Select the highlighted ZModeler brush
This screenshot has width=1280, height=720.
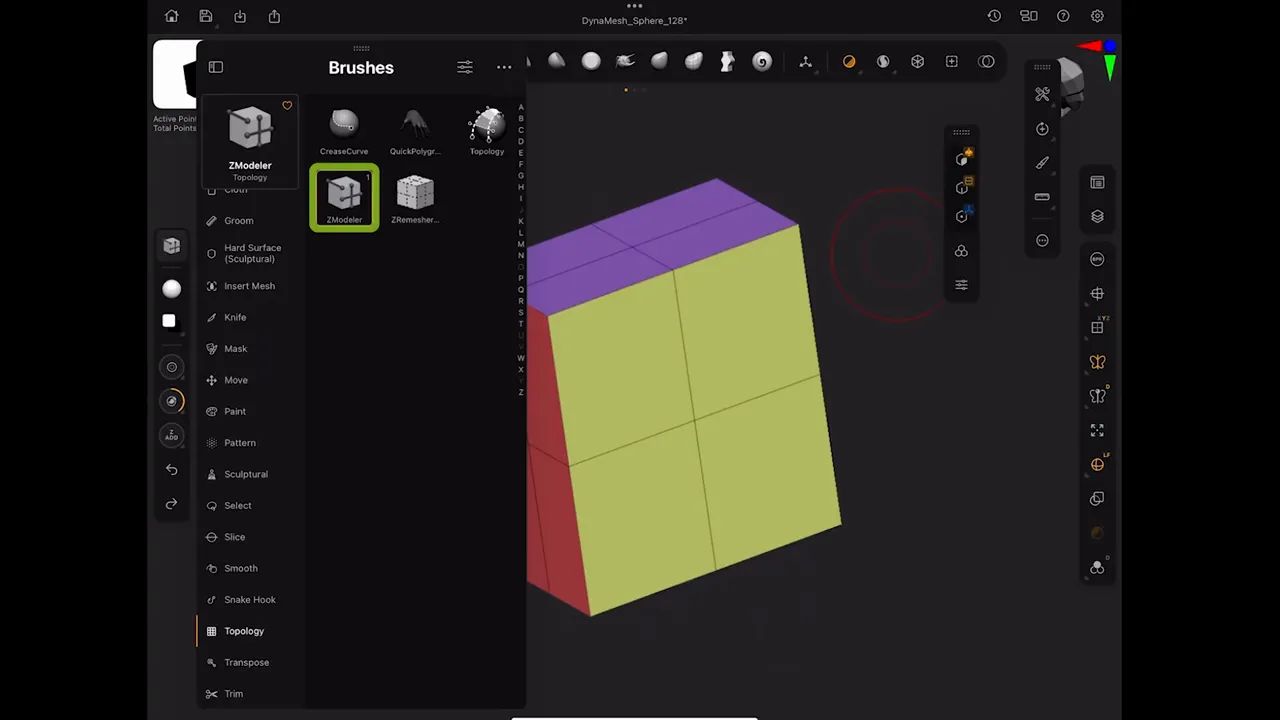coord(344,197)
